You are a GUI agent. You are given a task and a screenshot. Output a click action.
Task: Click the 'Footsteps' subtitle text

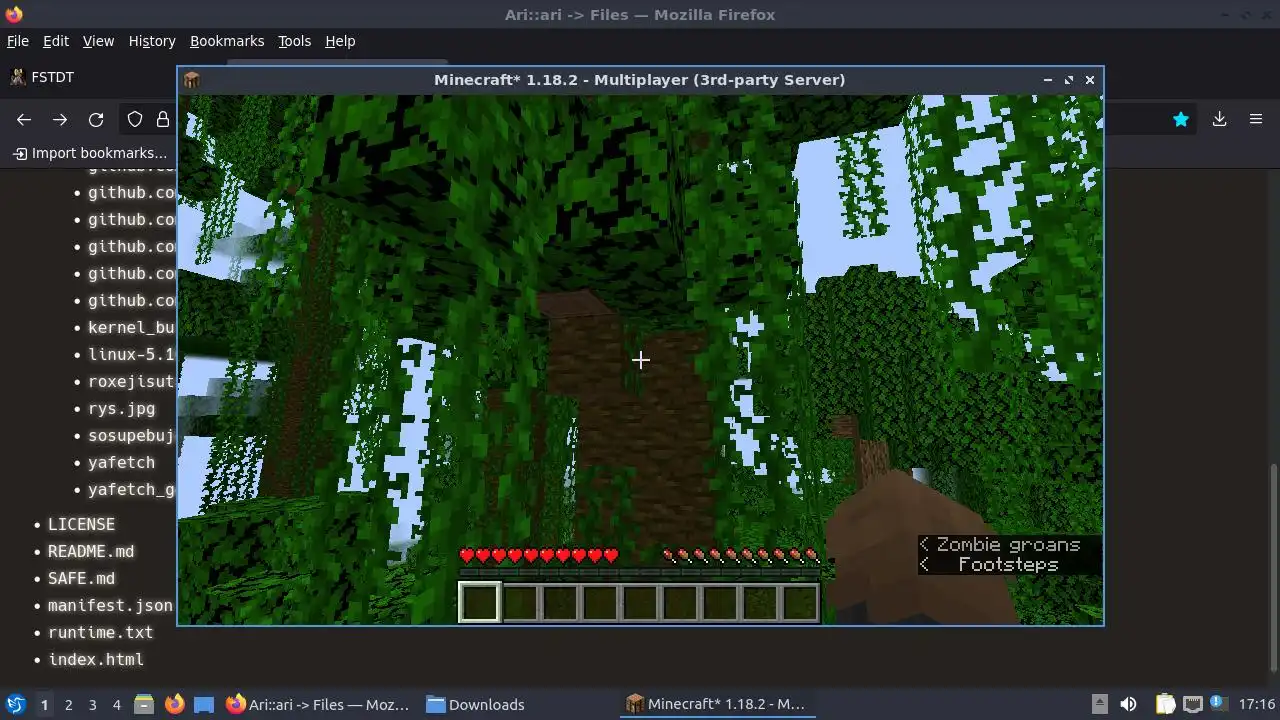click(x=1008, y=565)
